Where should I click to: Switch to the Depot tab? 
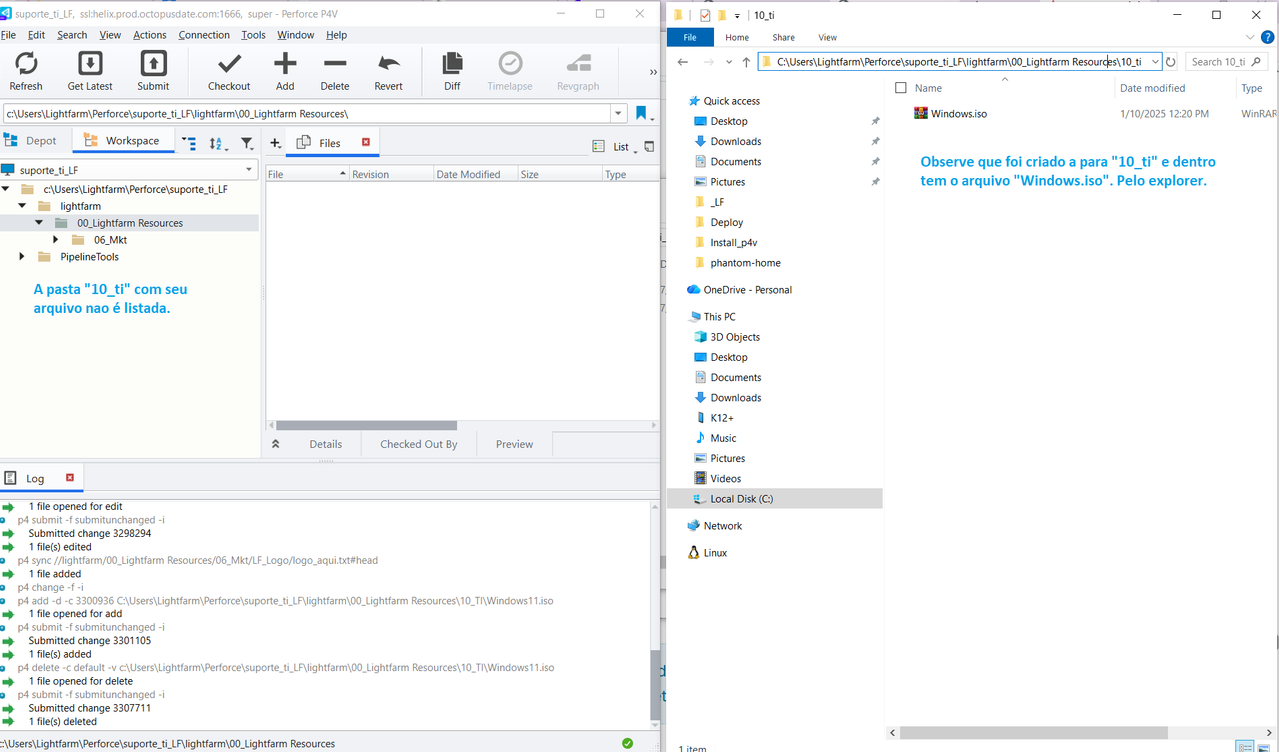point(34,141)
